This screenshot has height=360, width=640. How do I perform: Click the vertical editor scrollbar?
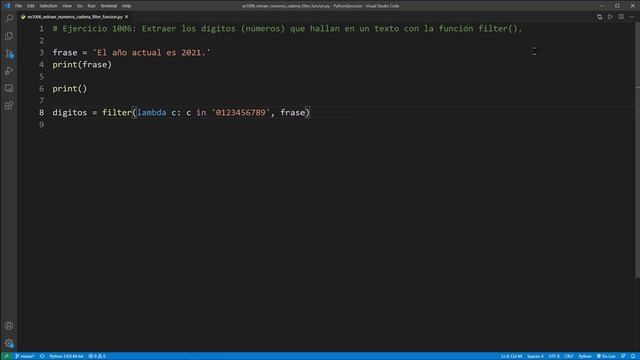pos(637,150)
